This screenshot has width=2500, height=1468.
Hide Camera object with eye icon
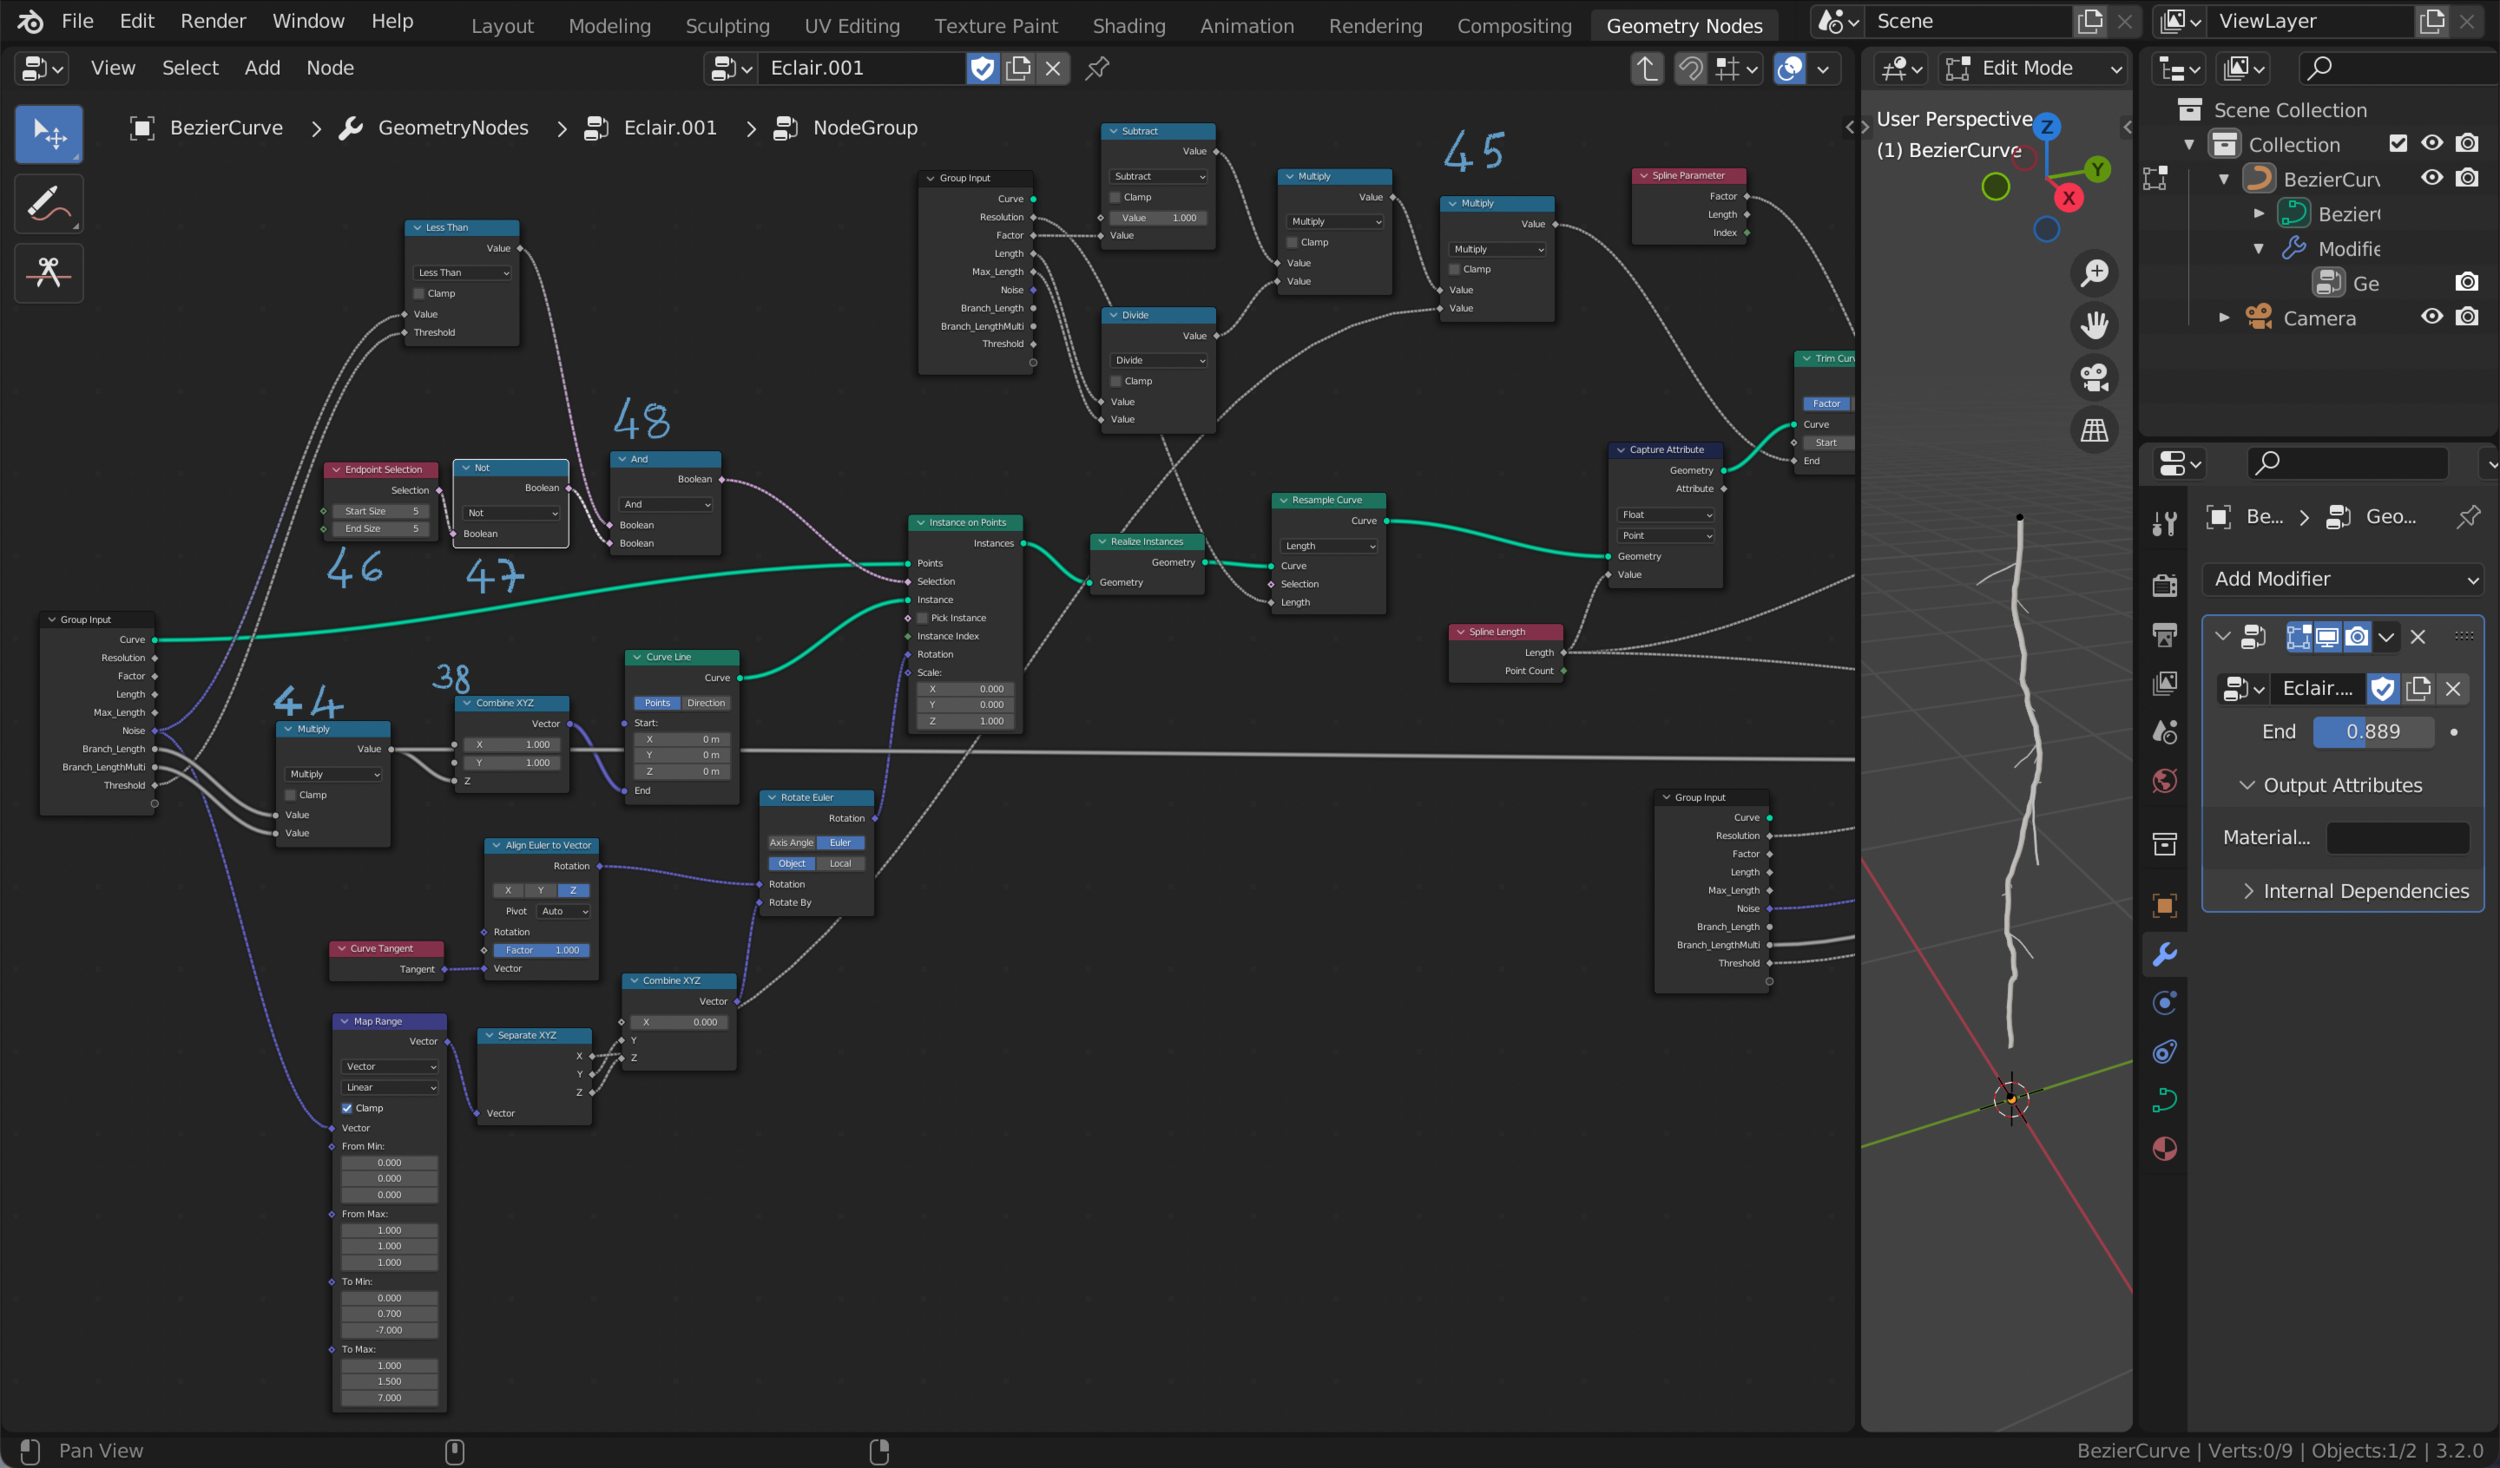click(2432, 317)
